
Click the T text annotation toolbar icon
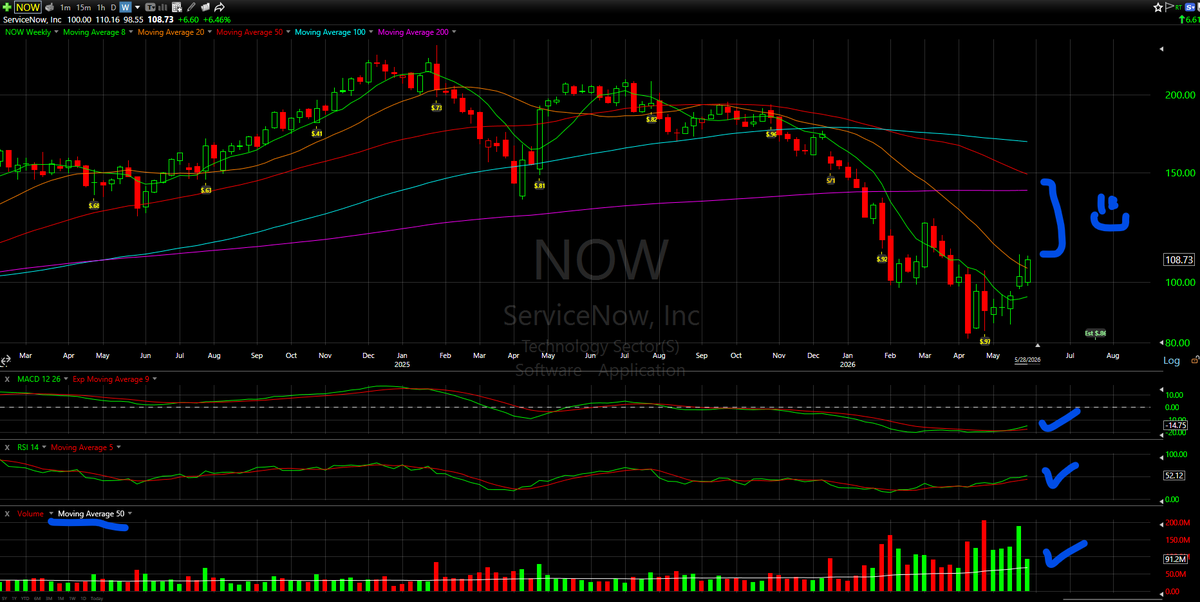click(x=151, y=7)
